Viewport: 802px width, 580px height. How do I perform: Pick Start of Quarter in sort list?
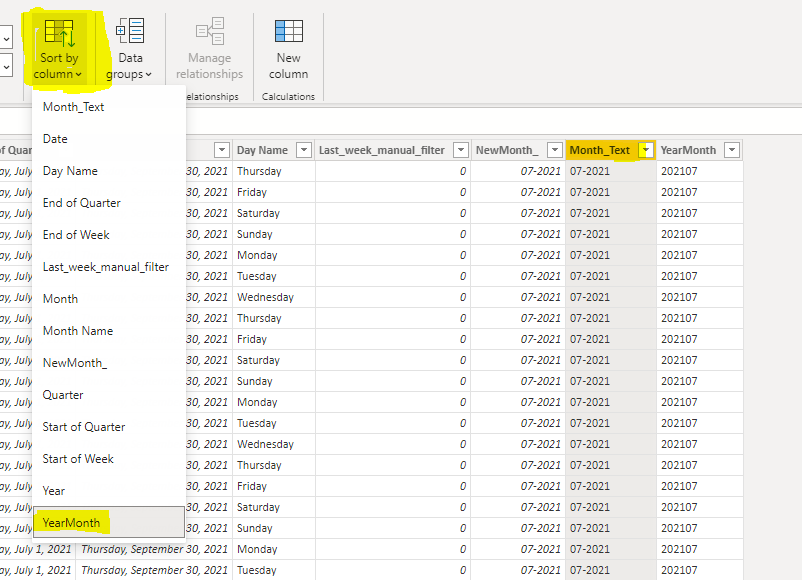[x=108, y=427]
